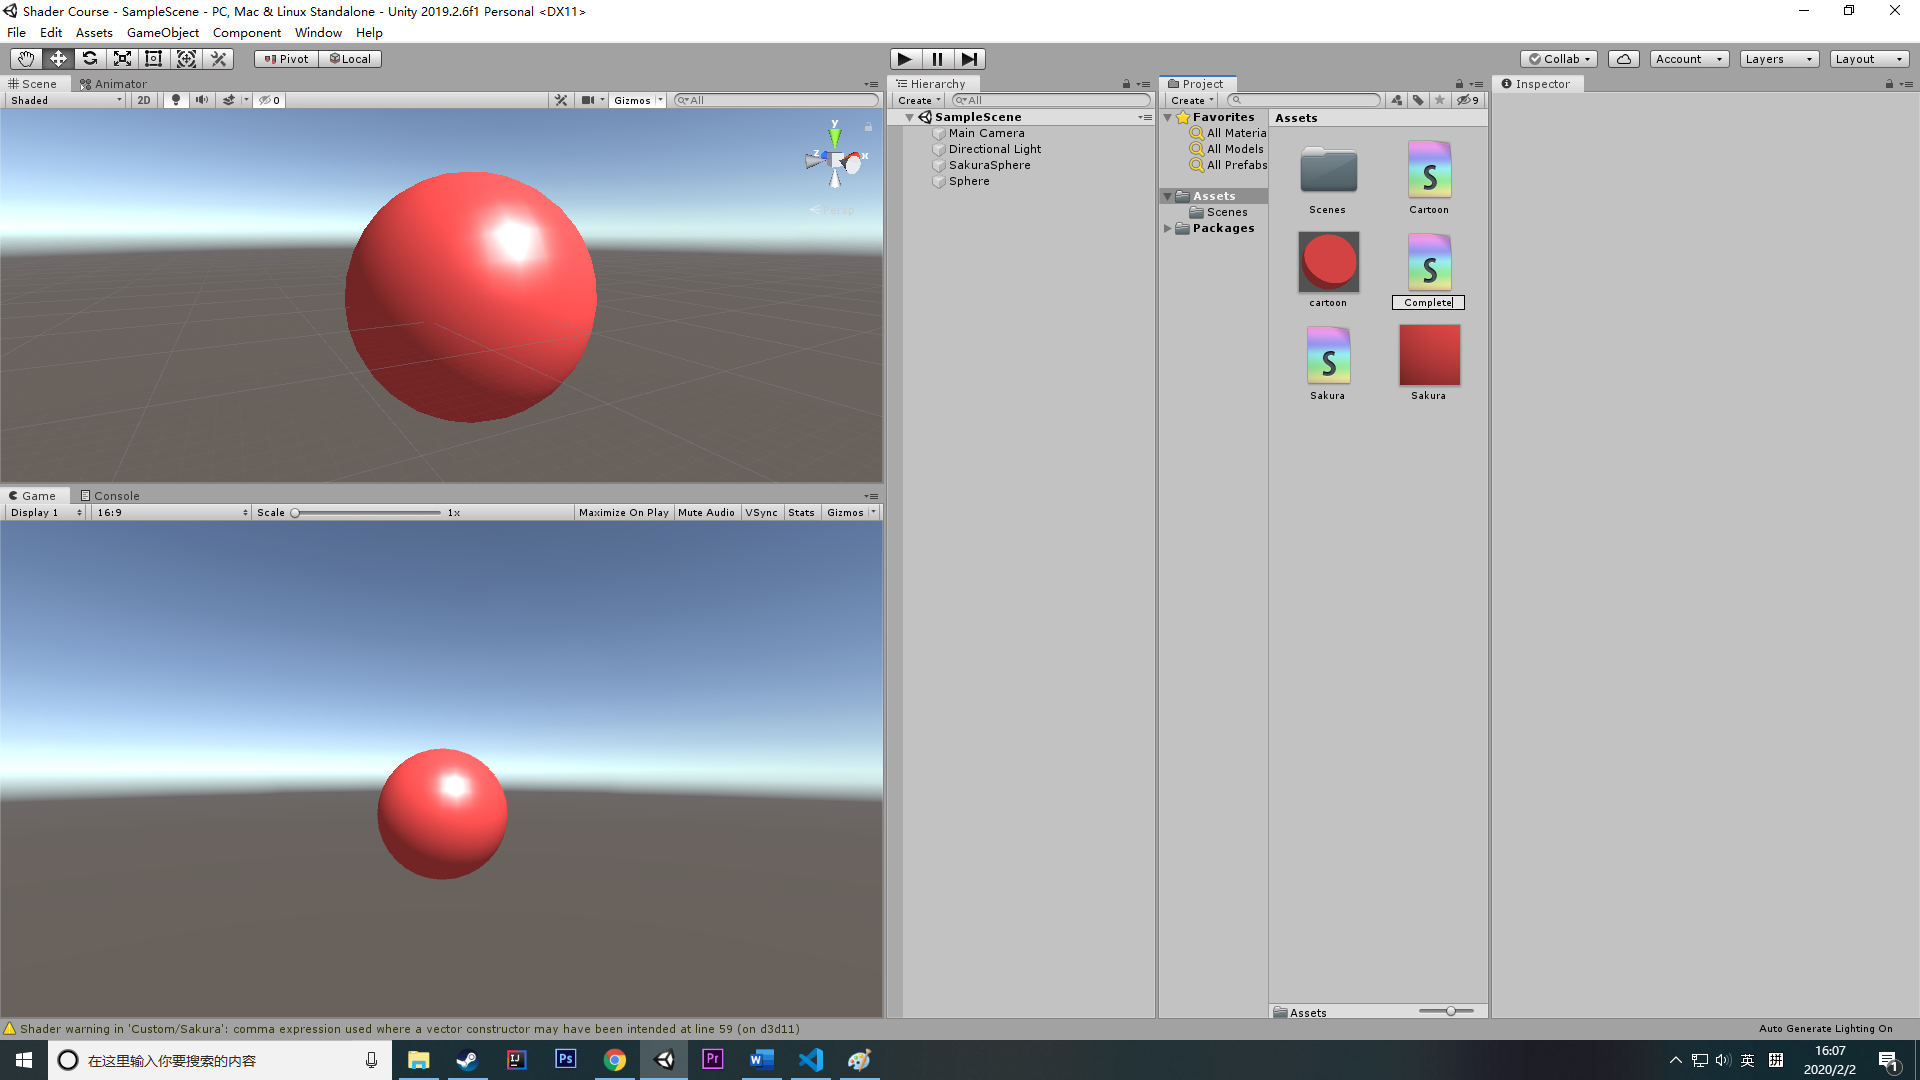Image resolution: width=1920 pixels, height=1080 pixels.
Task: Search by Label in Project
Action: point(1418,100)
